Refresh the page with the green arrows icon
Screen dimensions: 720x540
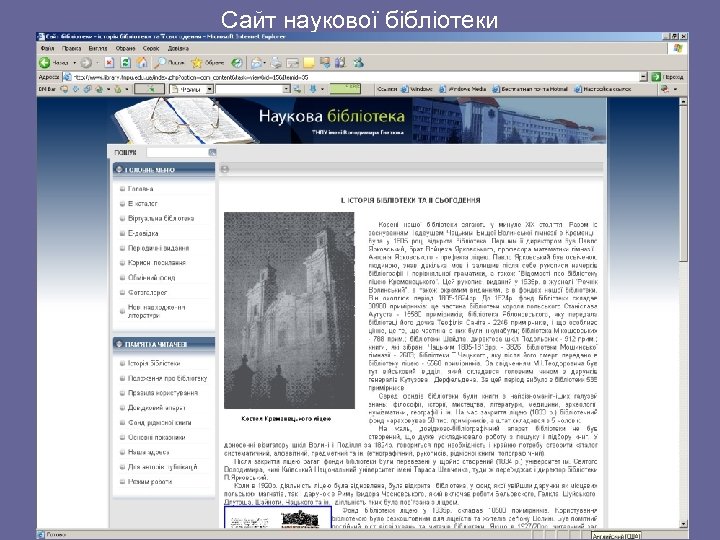coord(125,62)
